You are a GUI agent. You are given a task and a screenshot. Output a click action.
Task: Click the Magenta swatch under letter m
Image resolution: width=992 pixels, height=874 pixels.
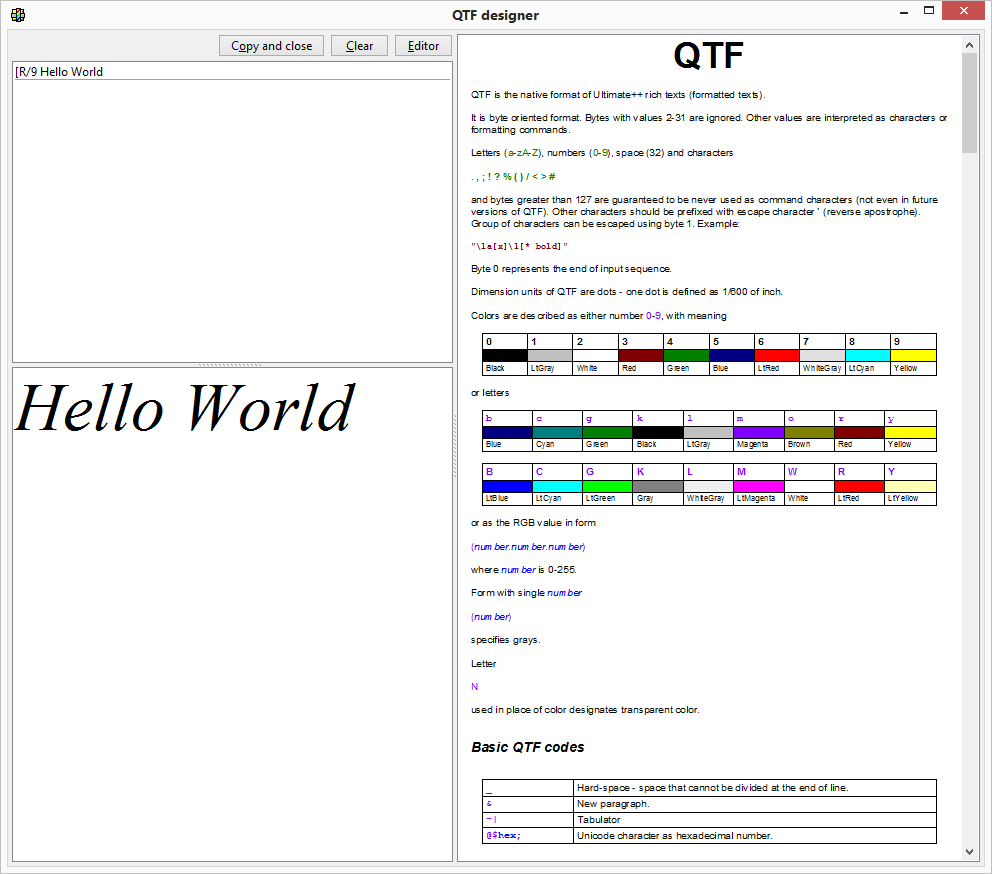click(x=758, y=432)
